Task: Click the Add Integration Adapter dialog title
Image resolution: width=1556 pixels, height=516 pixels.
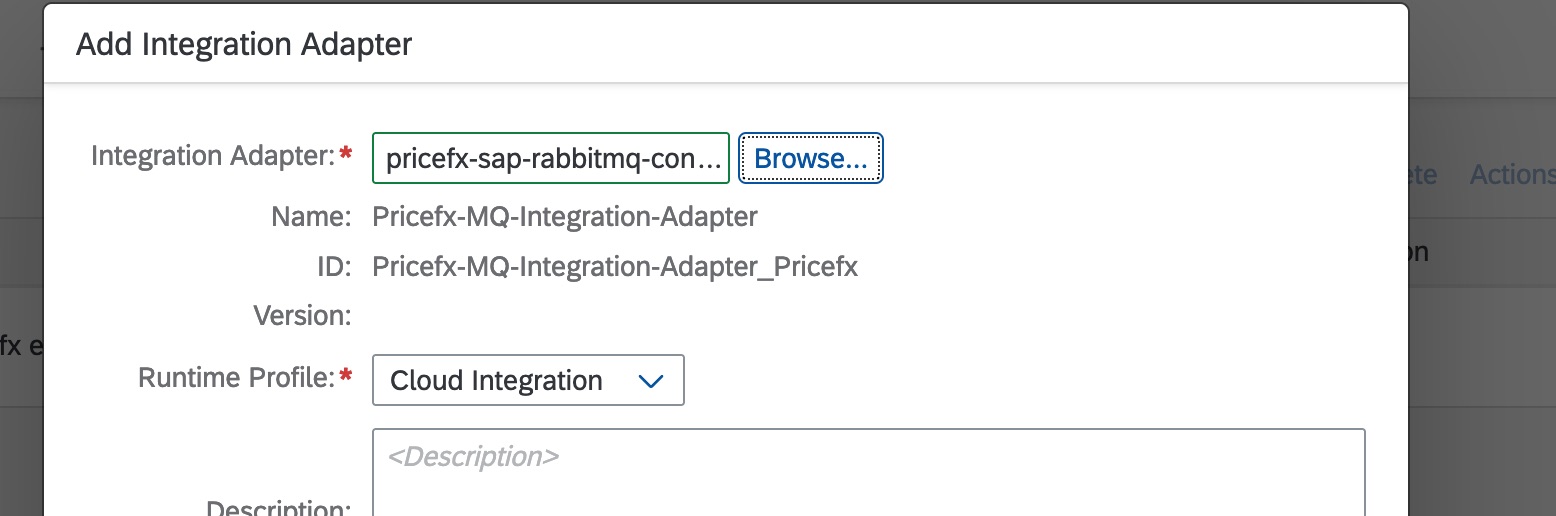Action: [244, 44]
